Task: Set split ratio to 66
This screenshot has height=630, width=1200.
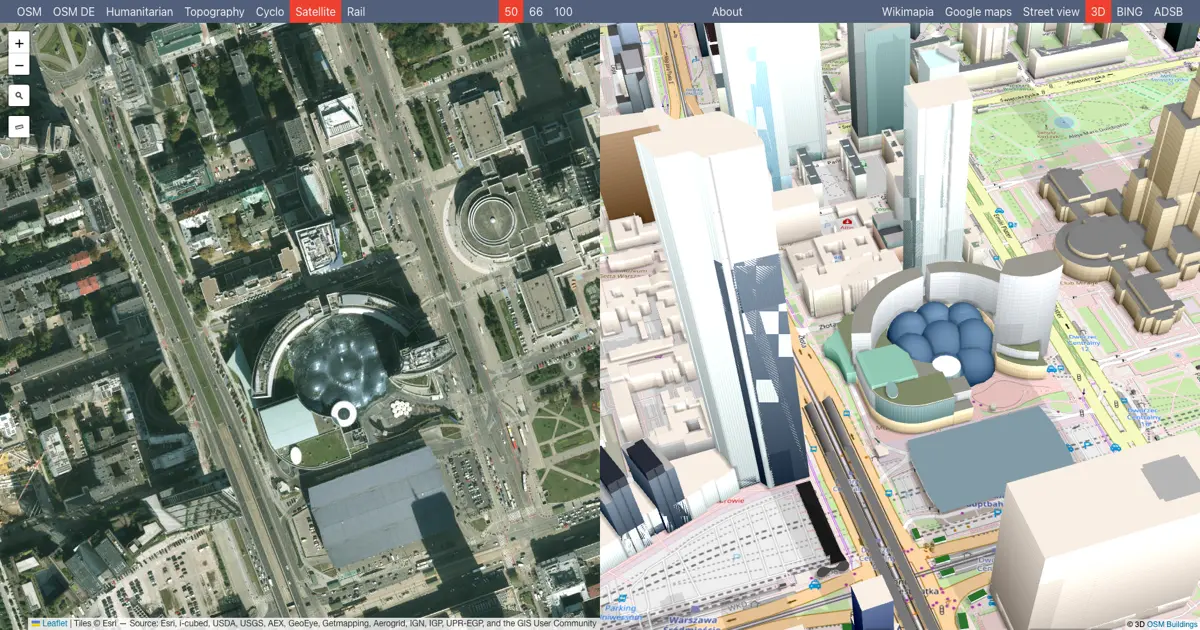Action: 537,12
